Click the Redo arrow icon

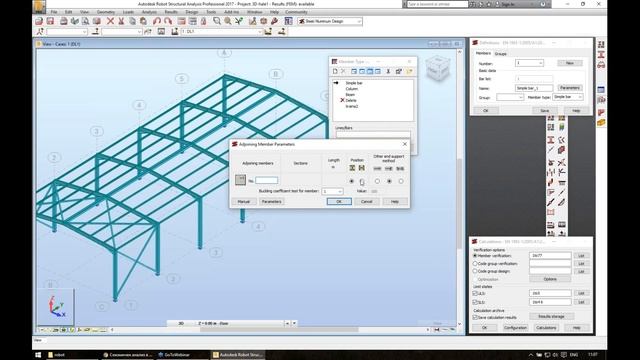[168, 21]
